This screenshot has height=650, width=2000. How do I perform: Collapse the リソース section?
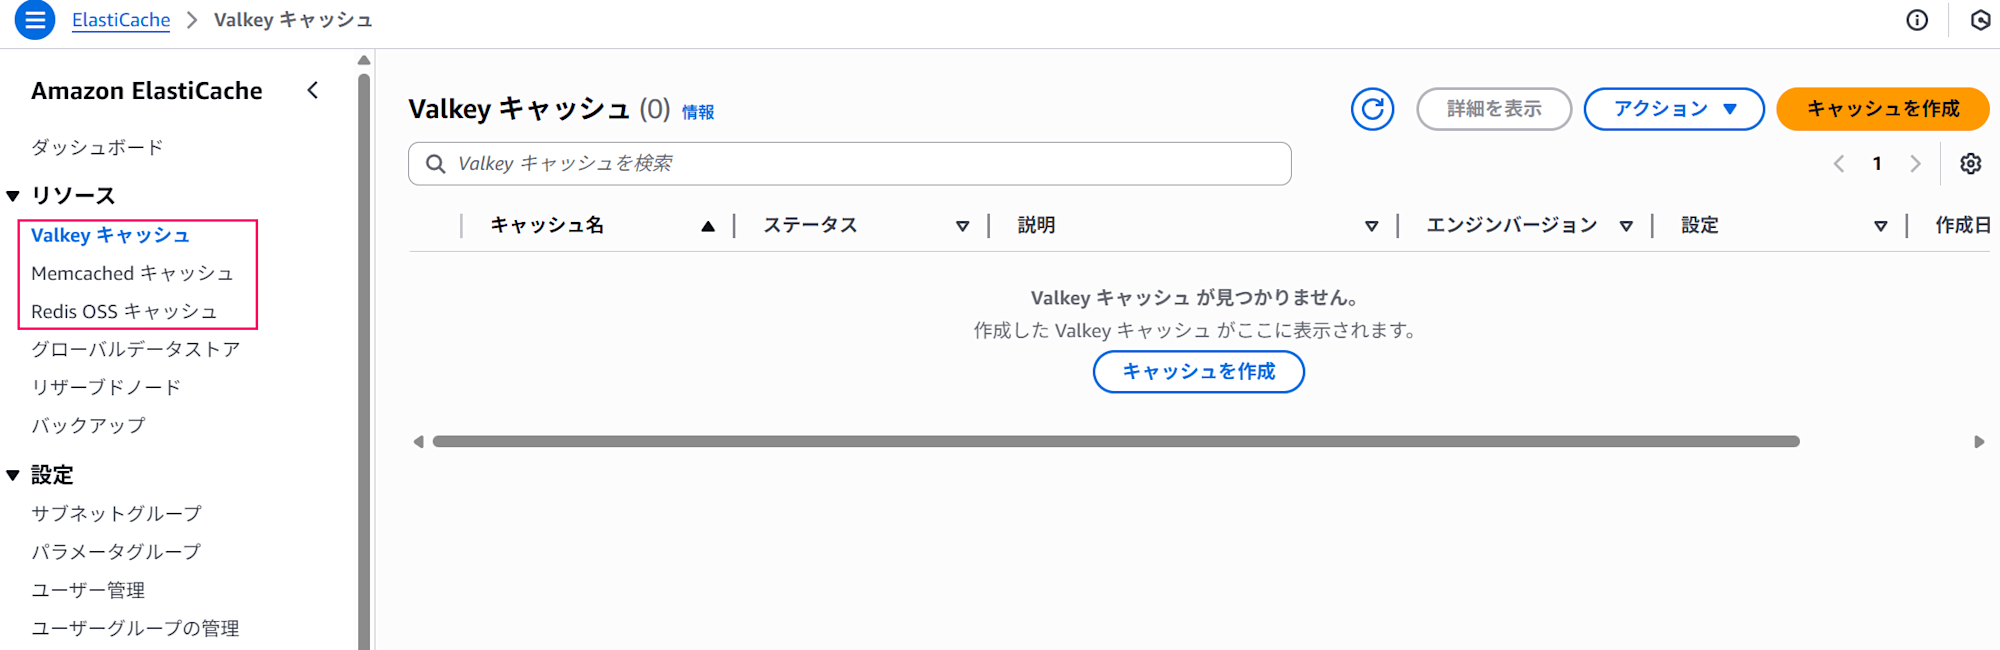[13, 196]
